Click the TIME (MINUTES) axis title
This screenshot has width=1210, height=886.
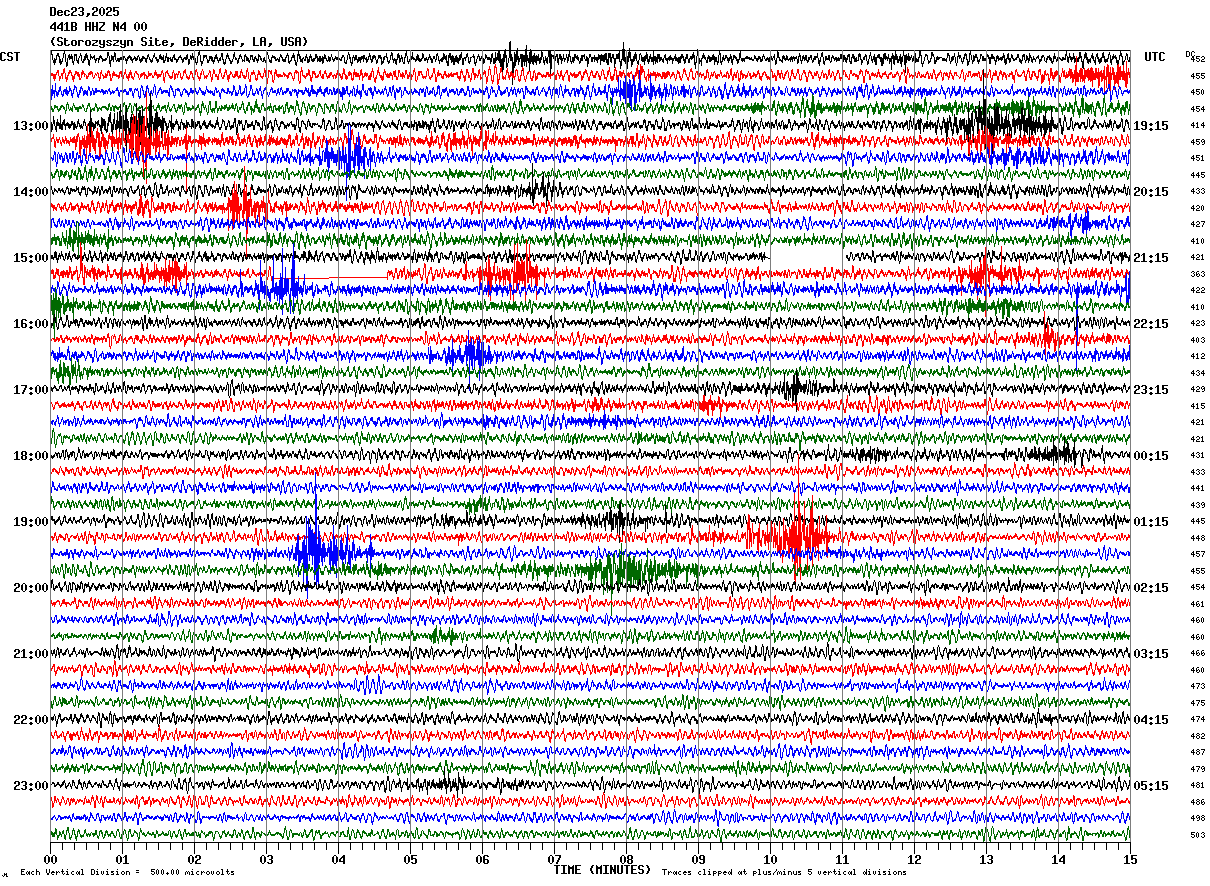click(602, 870)
